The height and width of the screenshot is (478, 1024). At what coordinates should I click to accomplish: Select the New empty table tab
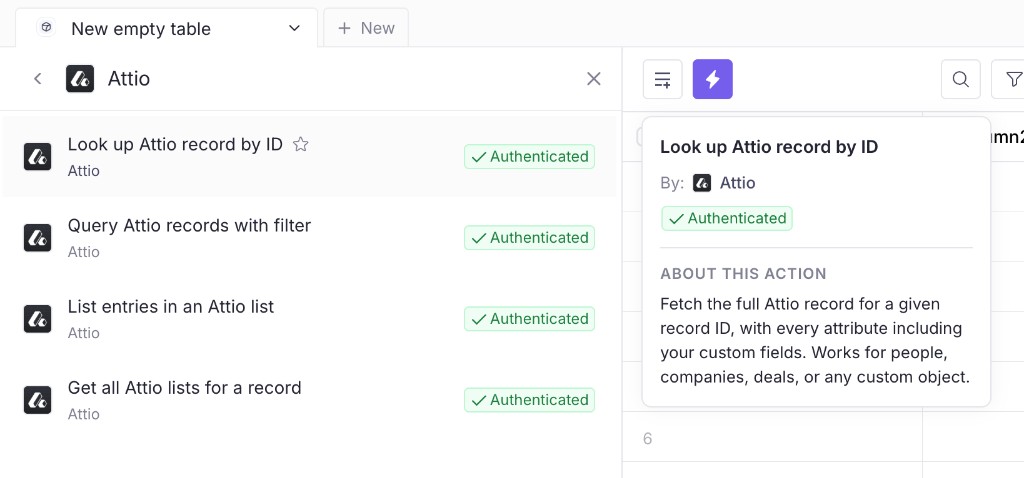(x=167, y=28)
